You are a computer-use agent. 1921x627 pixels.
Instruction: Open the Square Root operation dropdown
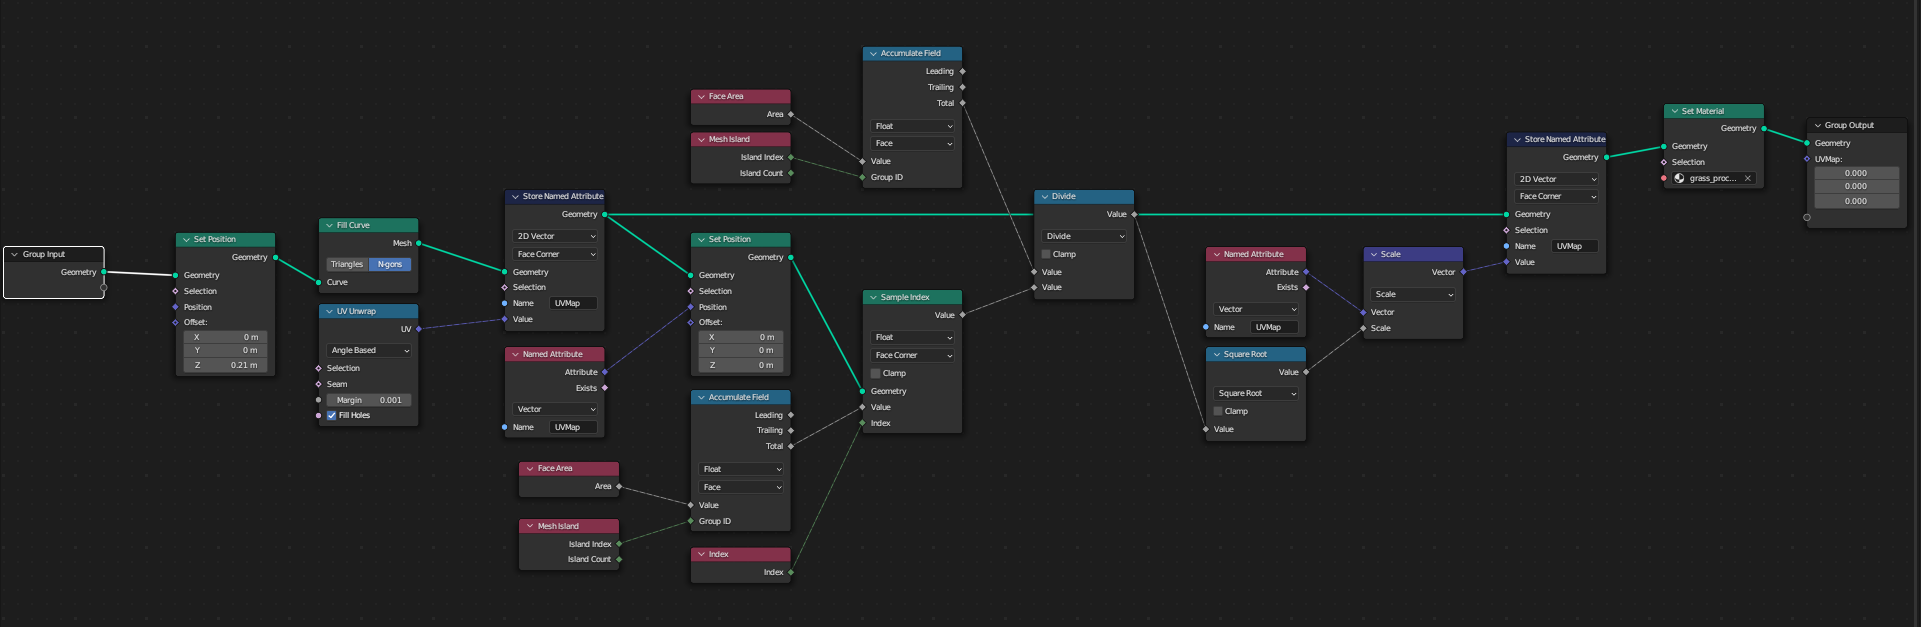point(1256,393)
